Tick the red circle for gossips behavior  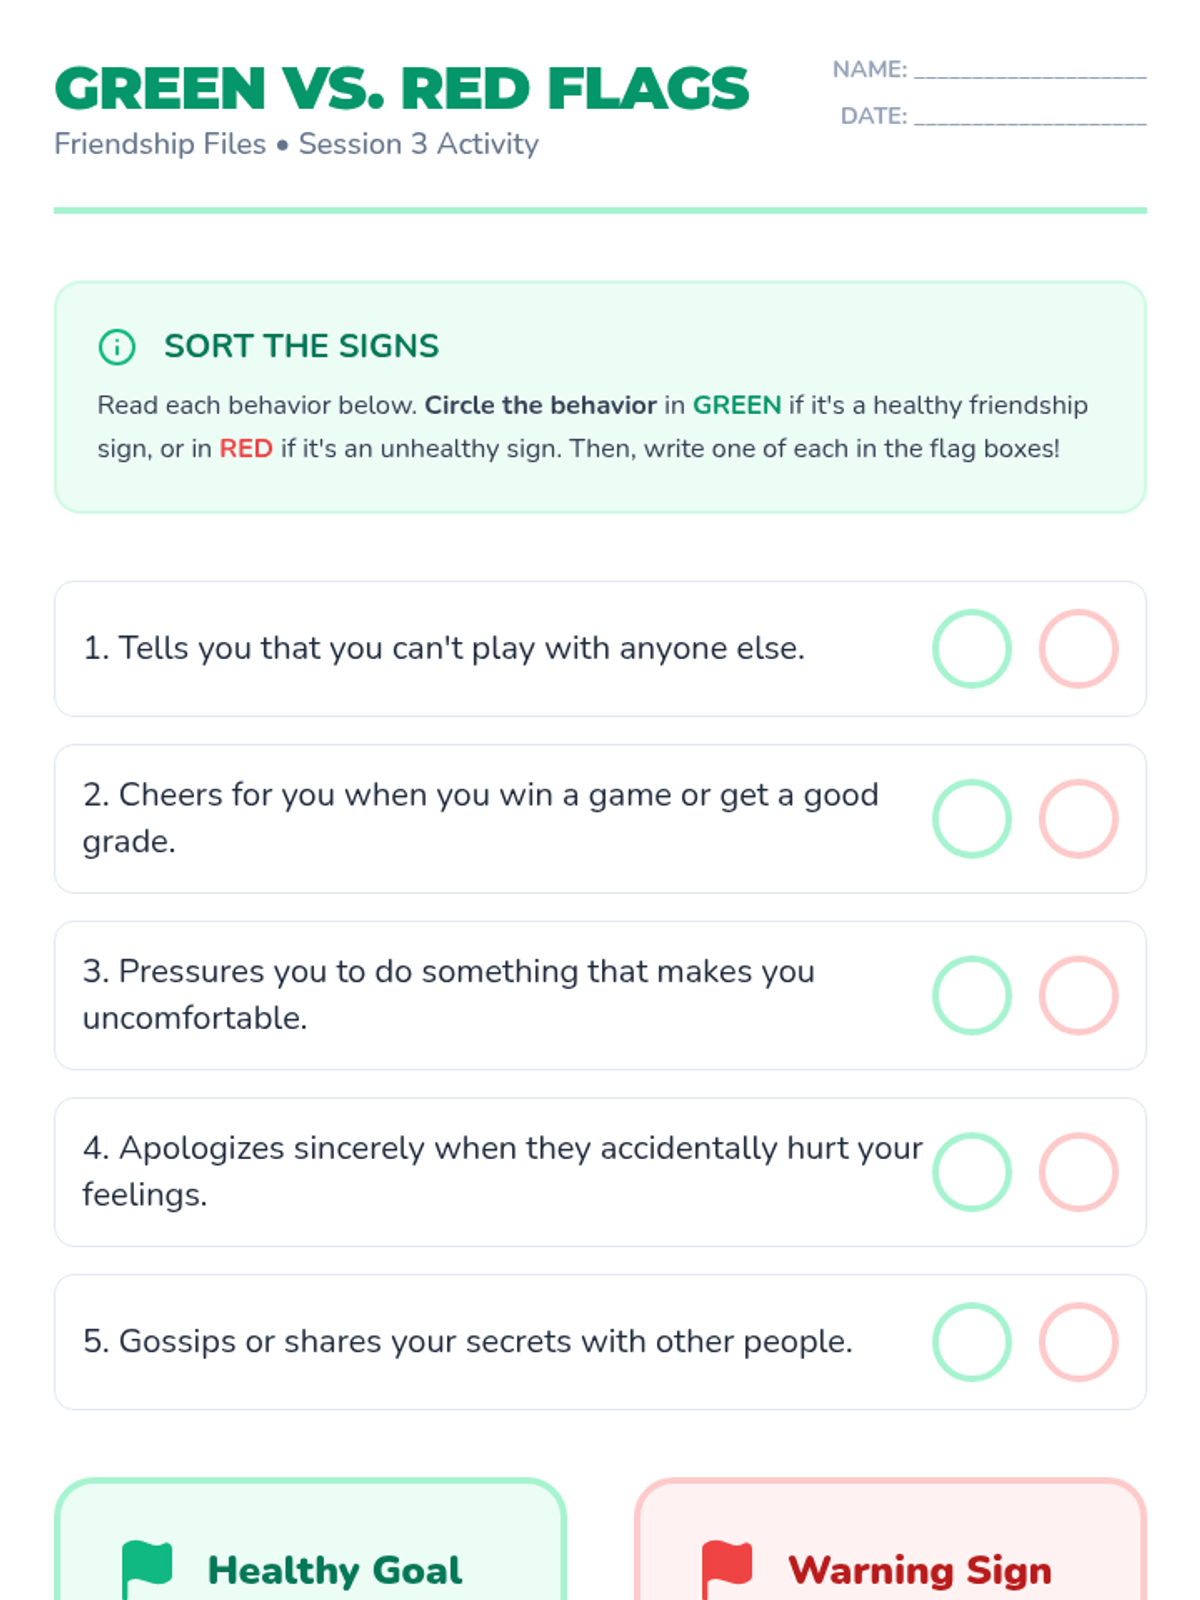[1078, 1342]
